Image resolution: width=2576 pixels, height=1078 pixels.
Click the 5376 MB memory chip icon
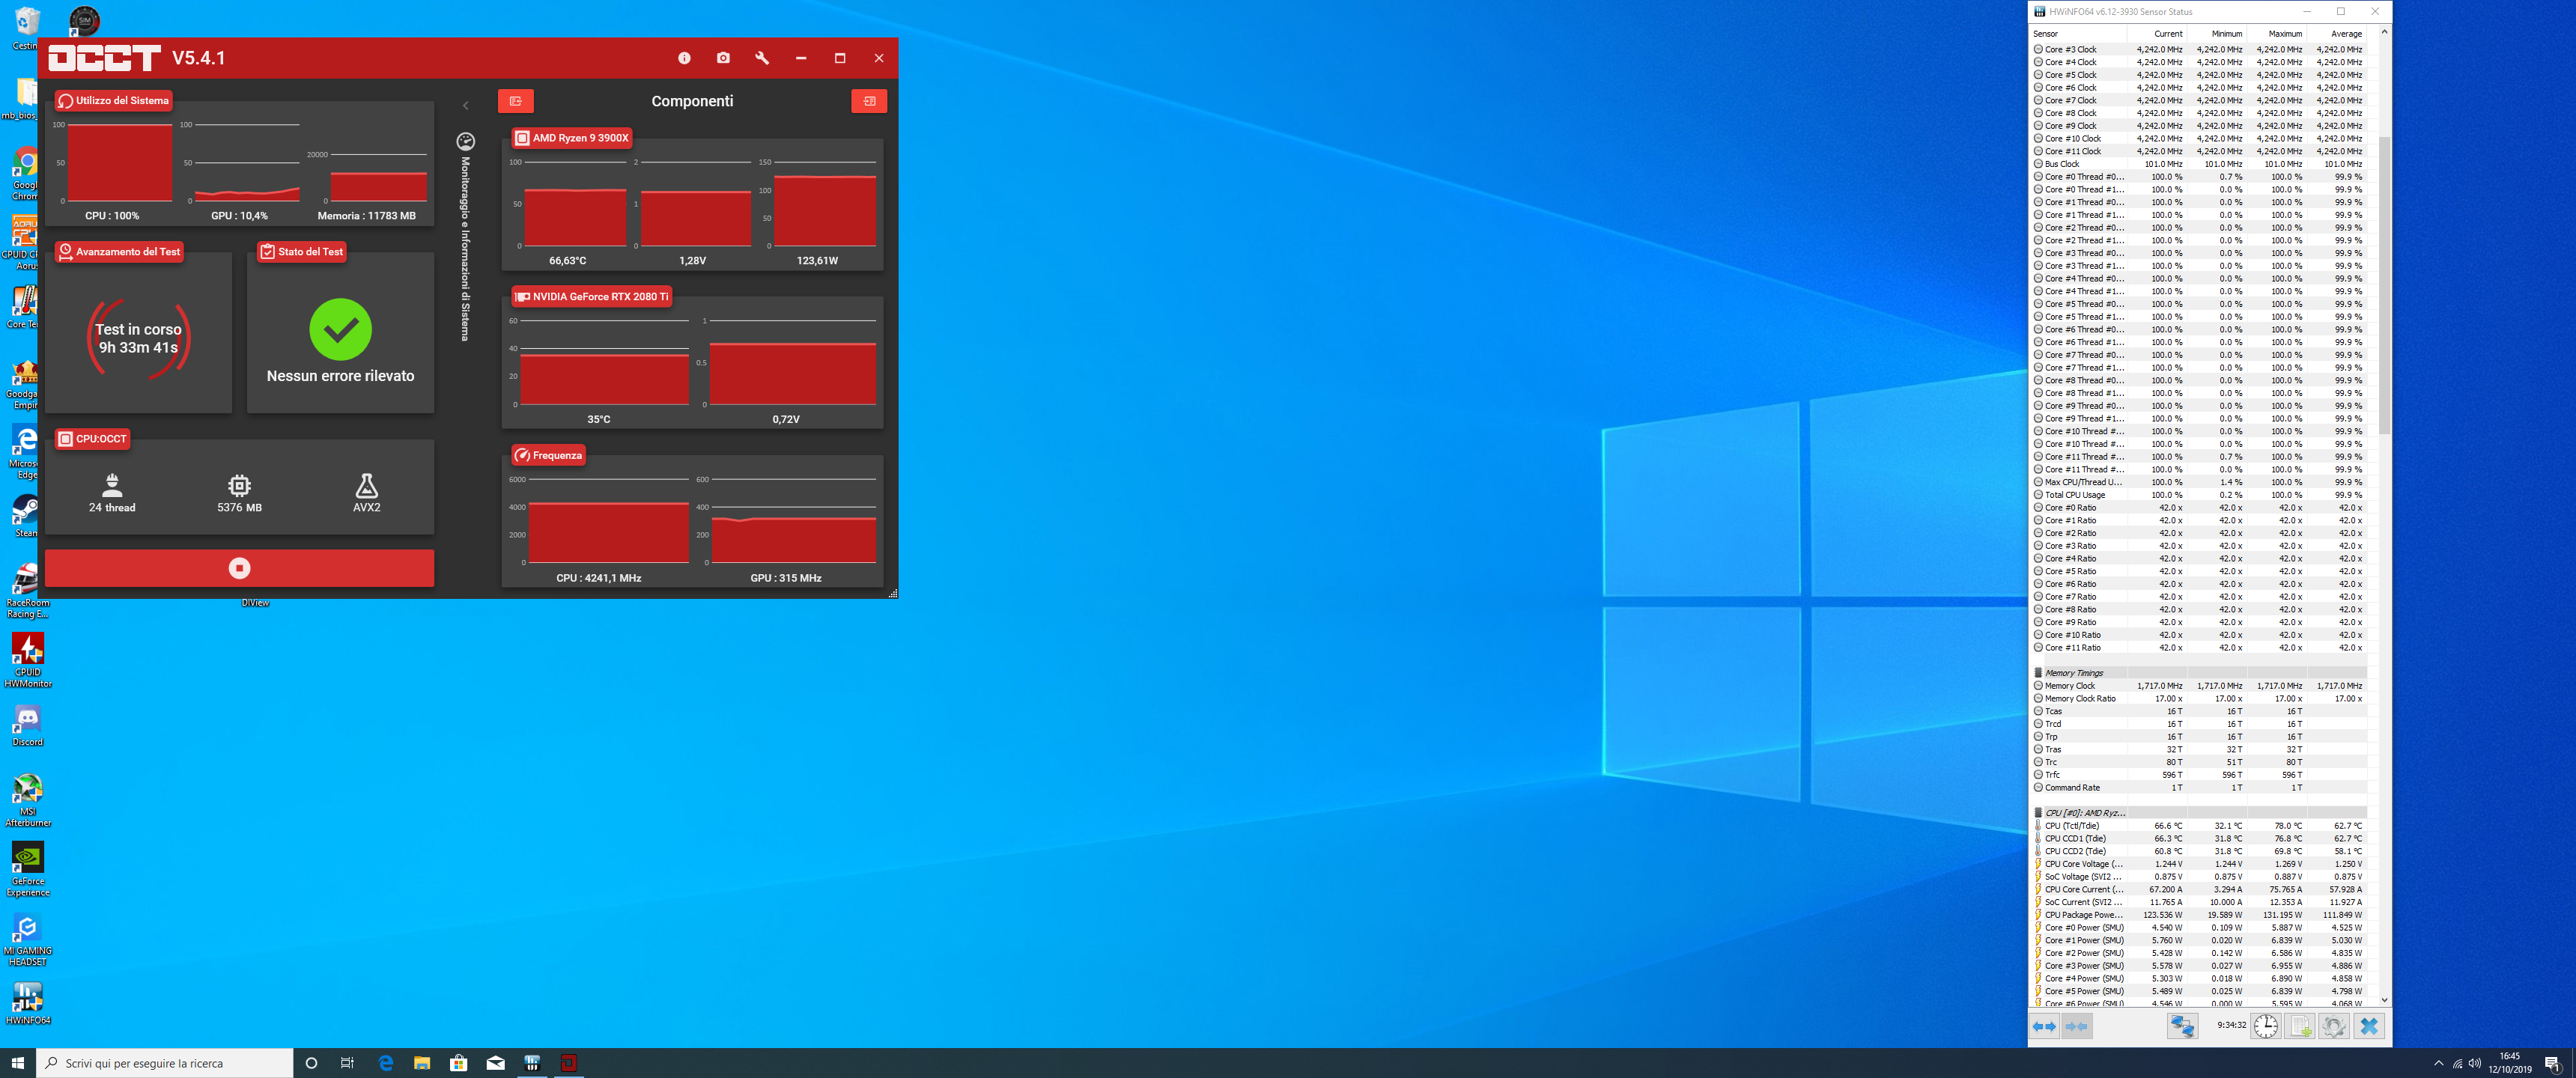coord(239,485)
